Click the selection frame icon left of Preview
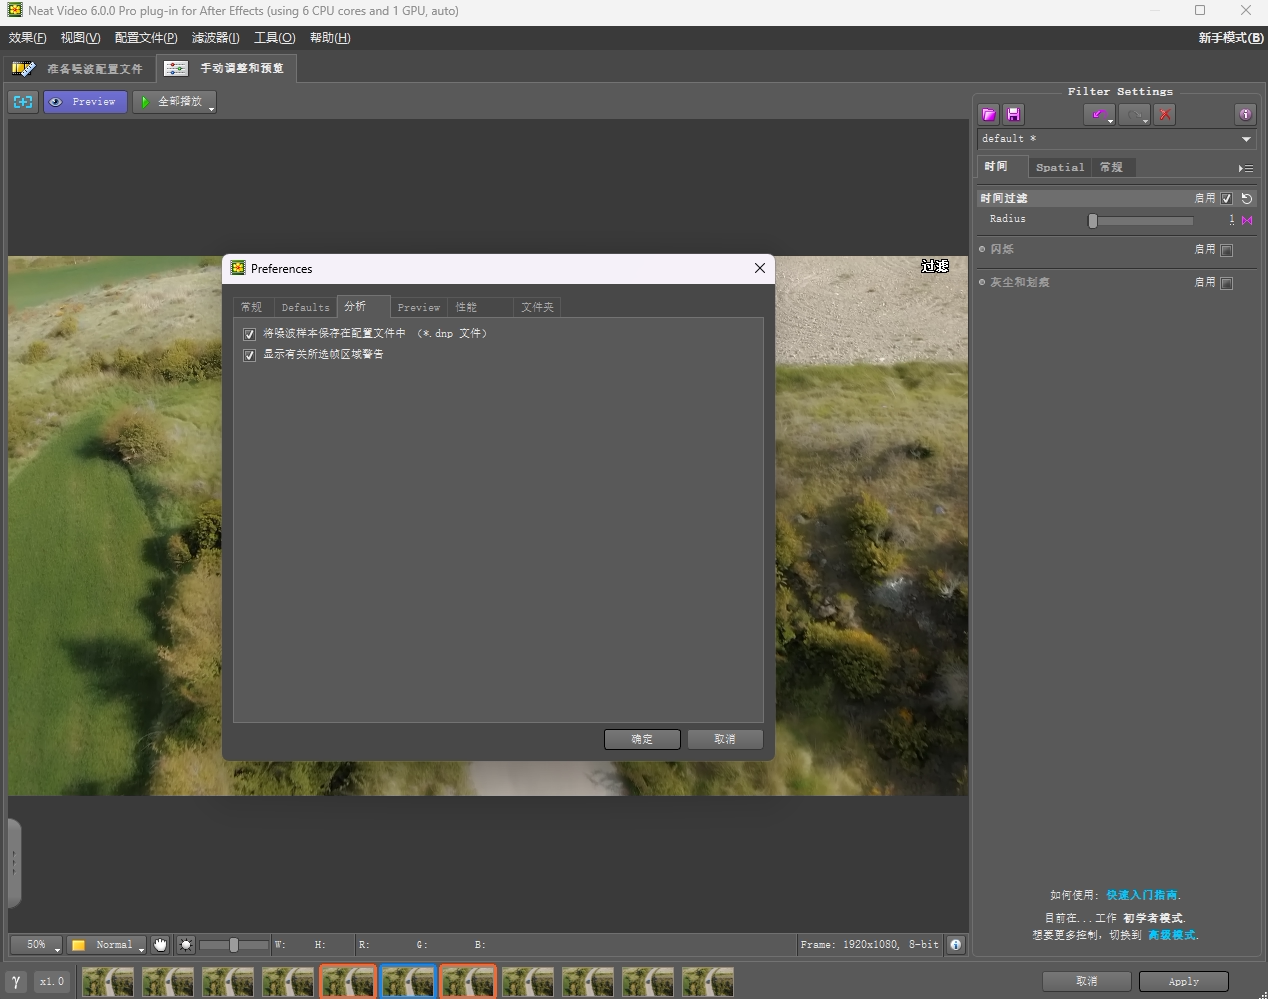1268x999 pixels. 23,101
